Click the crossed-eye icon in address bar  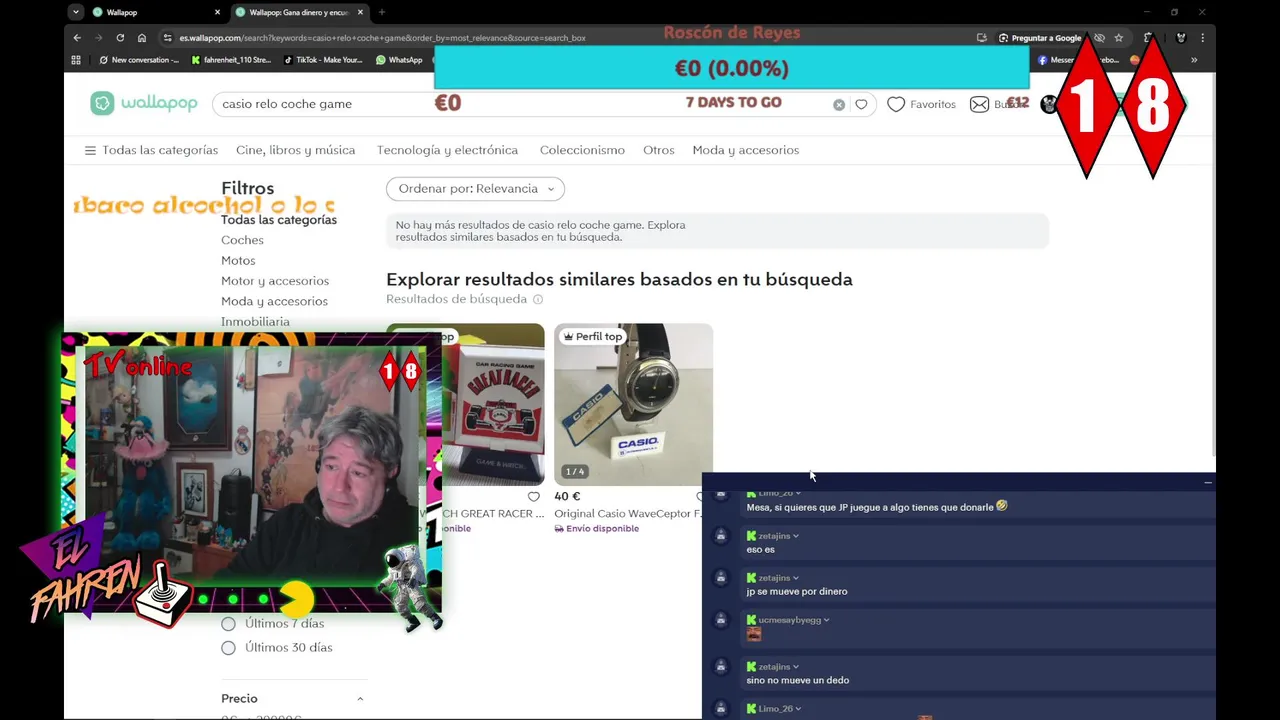click(x=1099, y=38)
